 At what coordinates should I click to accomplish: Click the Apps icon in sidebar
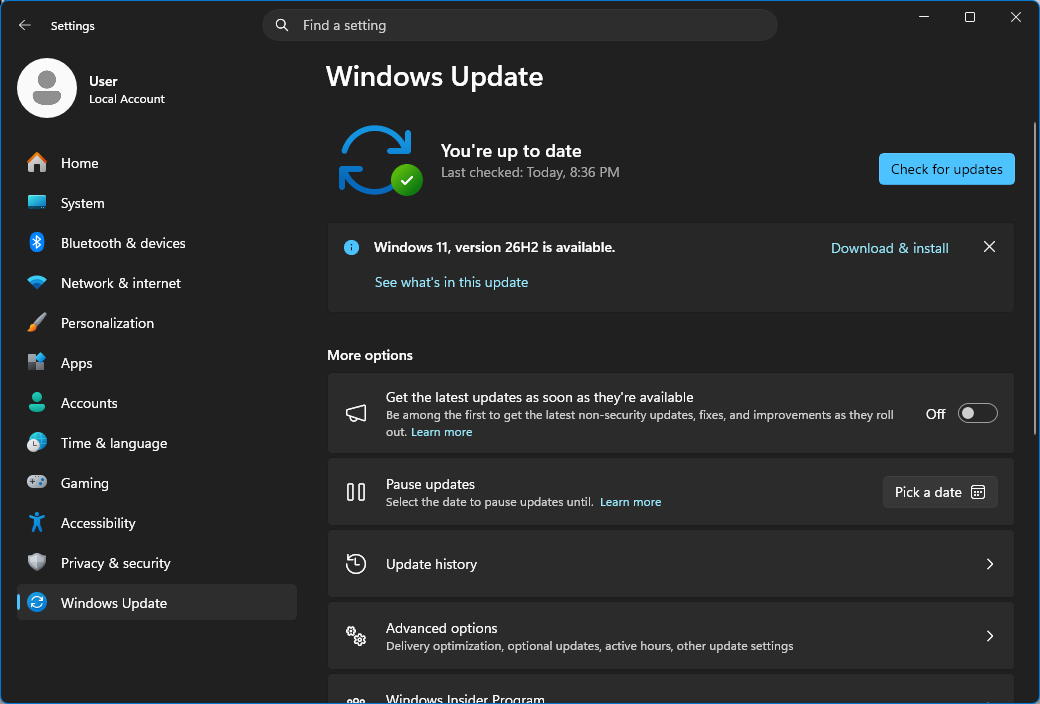click(37, 362)
